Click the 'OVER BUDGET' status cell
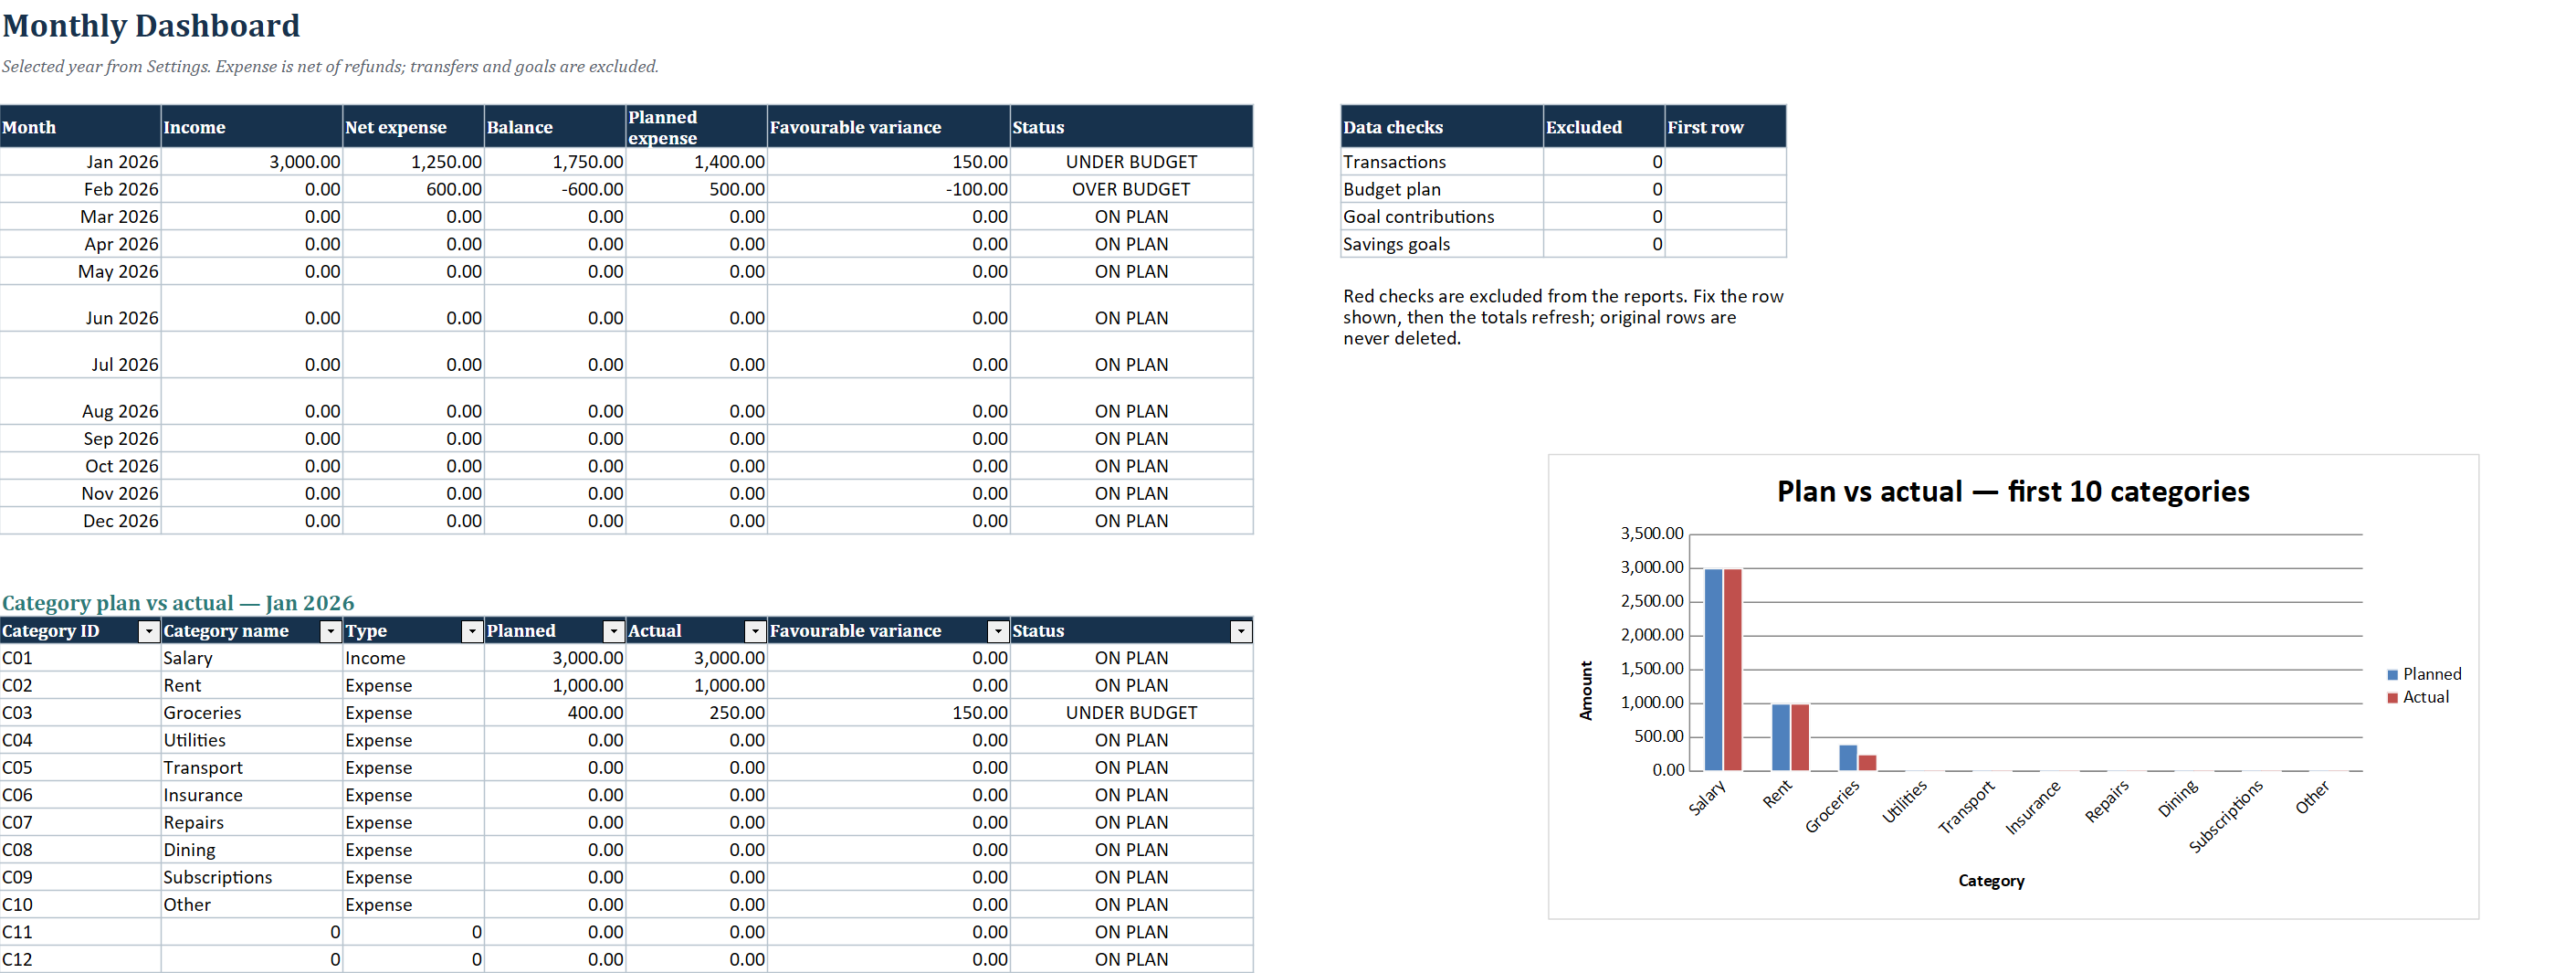 point(1131,189)
